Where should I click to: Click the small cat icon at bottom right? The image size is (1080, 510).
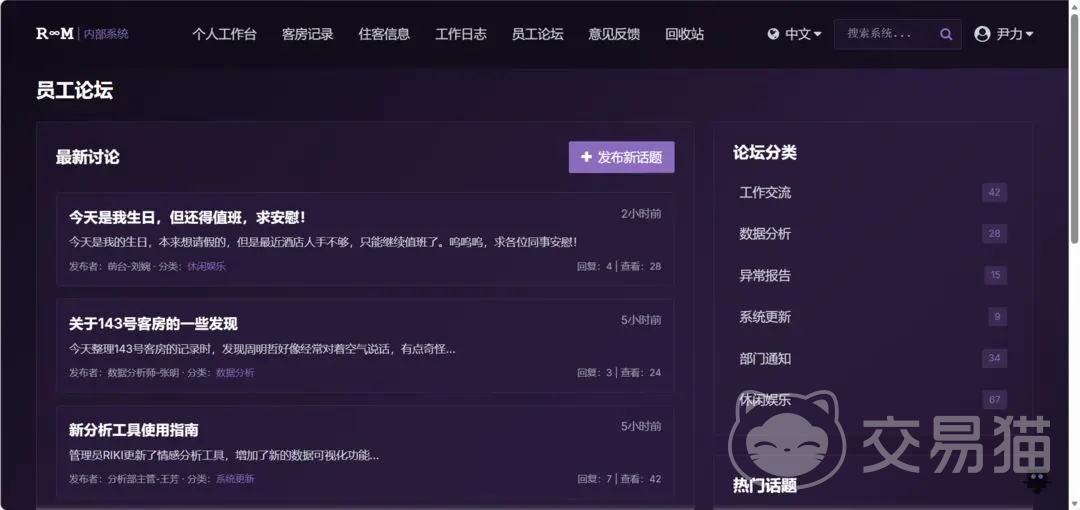tap(1038, 483)
